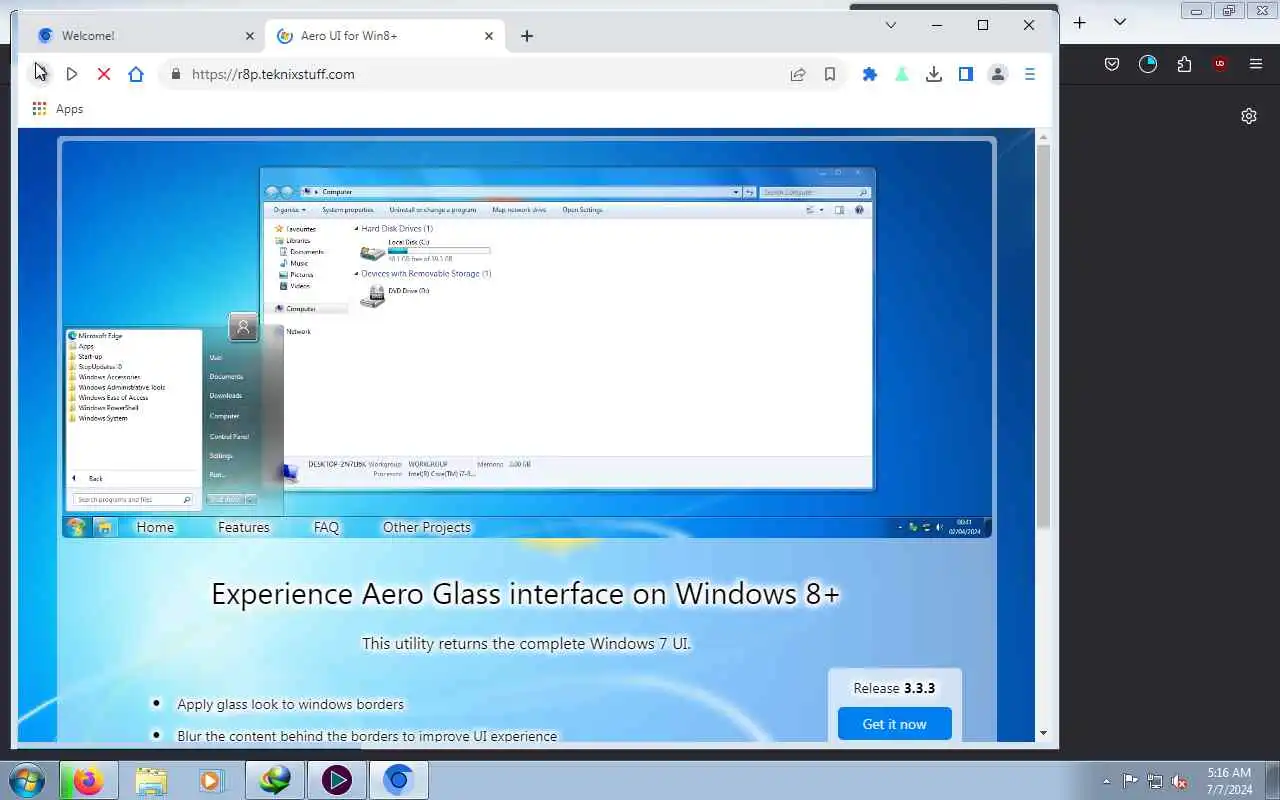This screenshot has height=800, width=1280.
Task: Click the scrollbar up arrow
Action: coord(1043,137)
